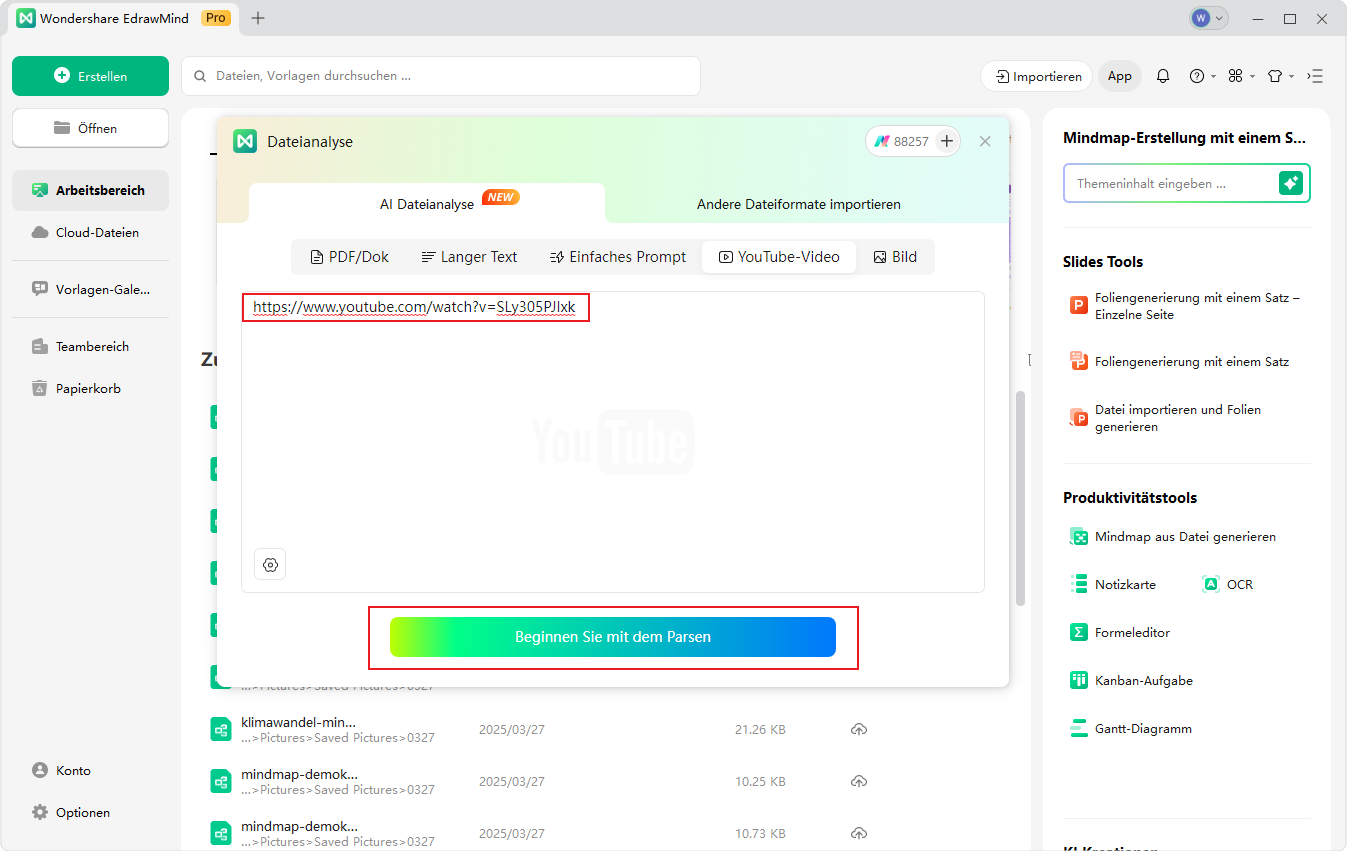Open the notification bell
Image resolution: width=1347 pixels, height=851 pixels.
pos(1163,75)
